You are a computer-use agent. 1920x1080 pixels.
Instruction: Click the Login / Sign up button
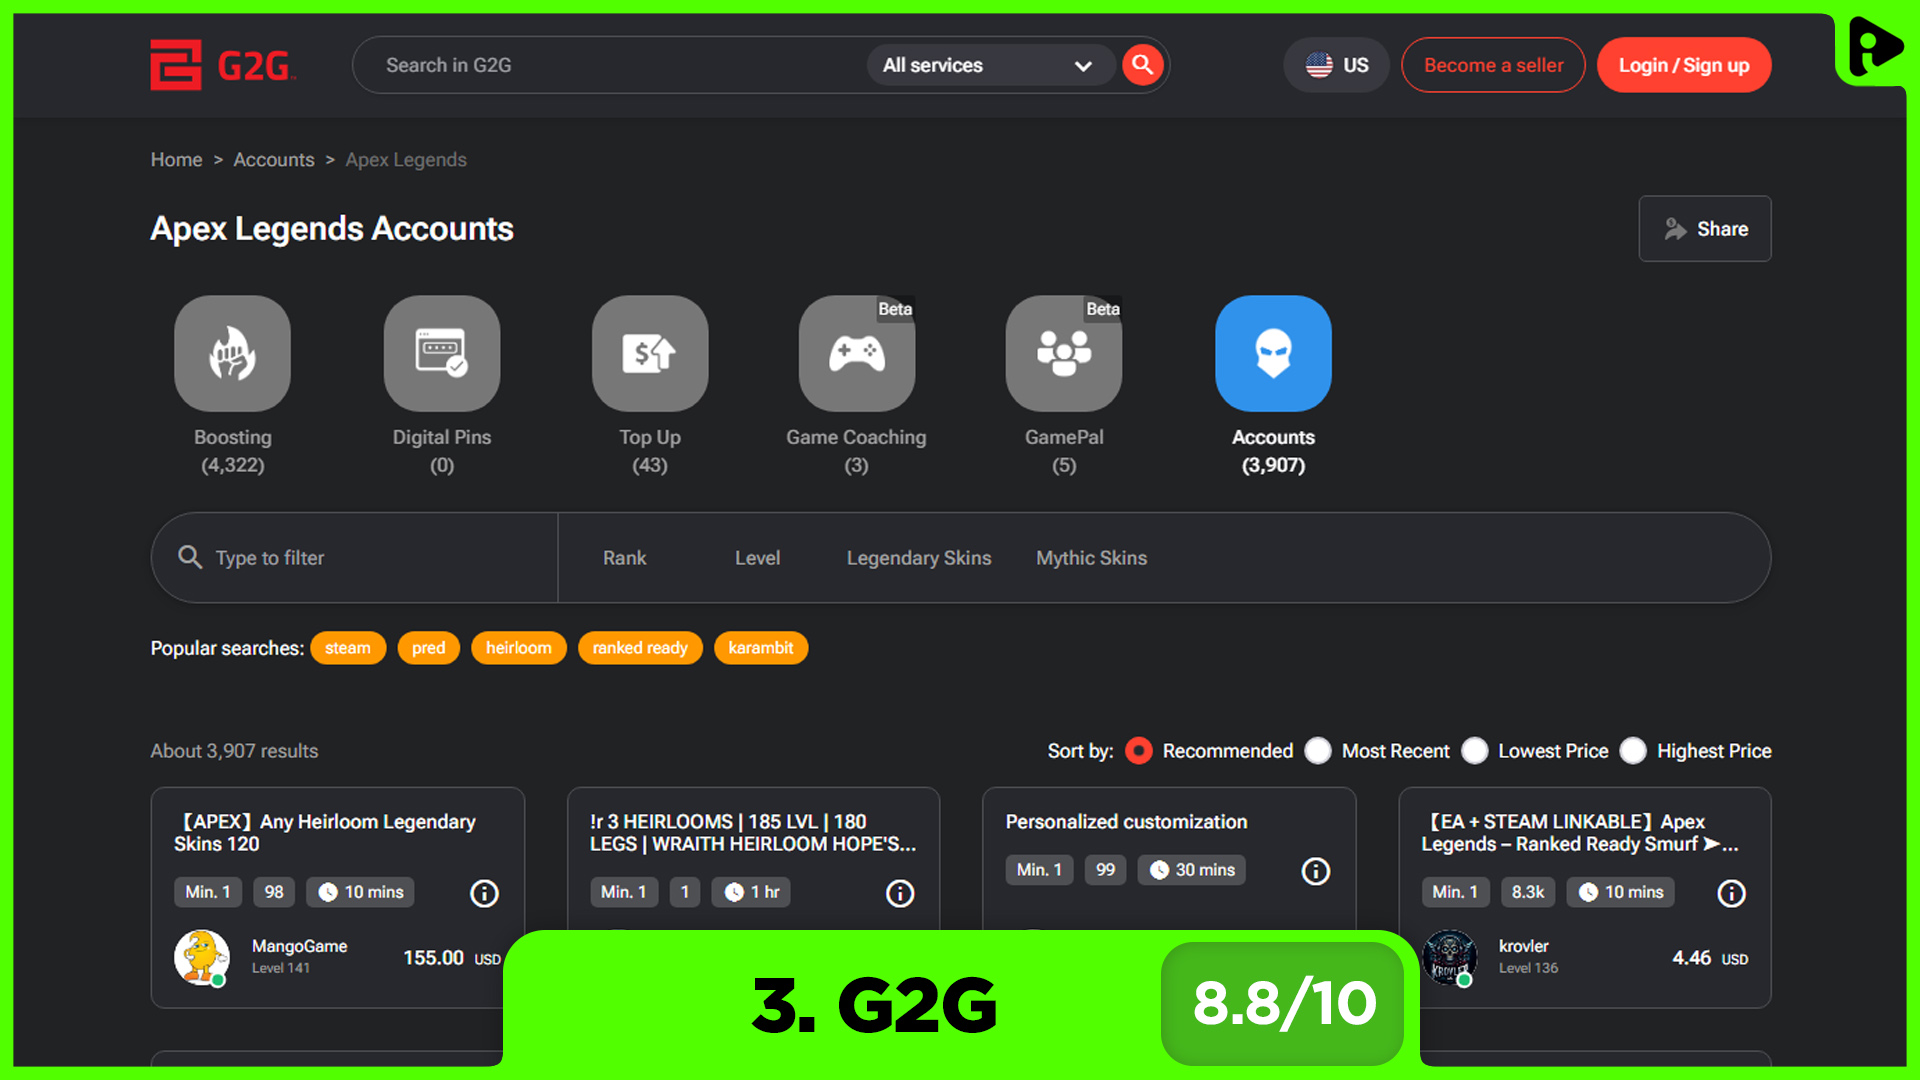point(1684,64)
